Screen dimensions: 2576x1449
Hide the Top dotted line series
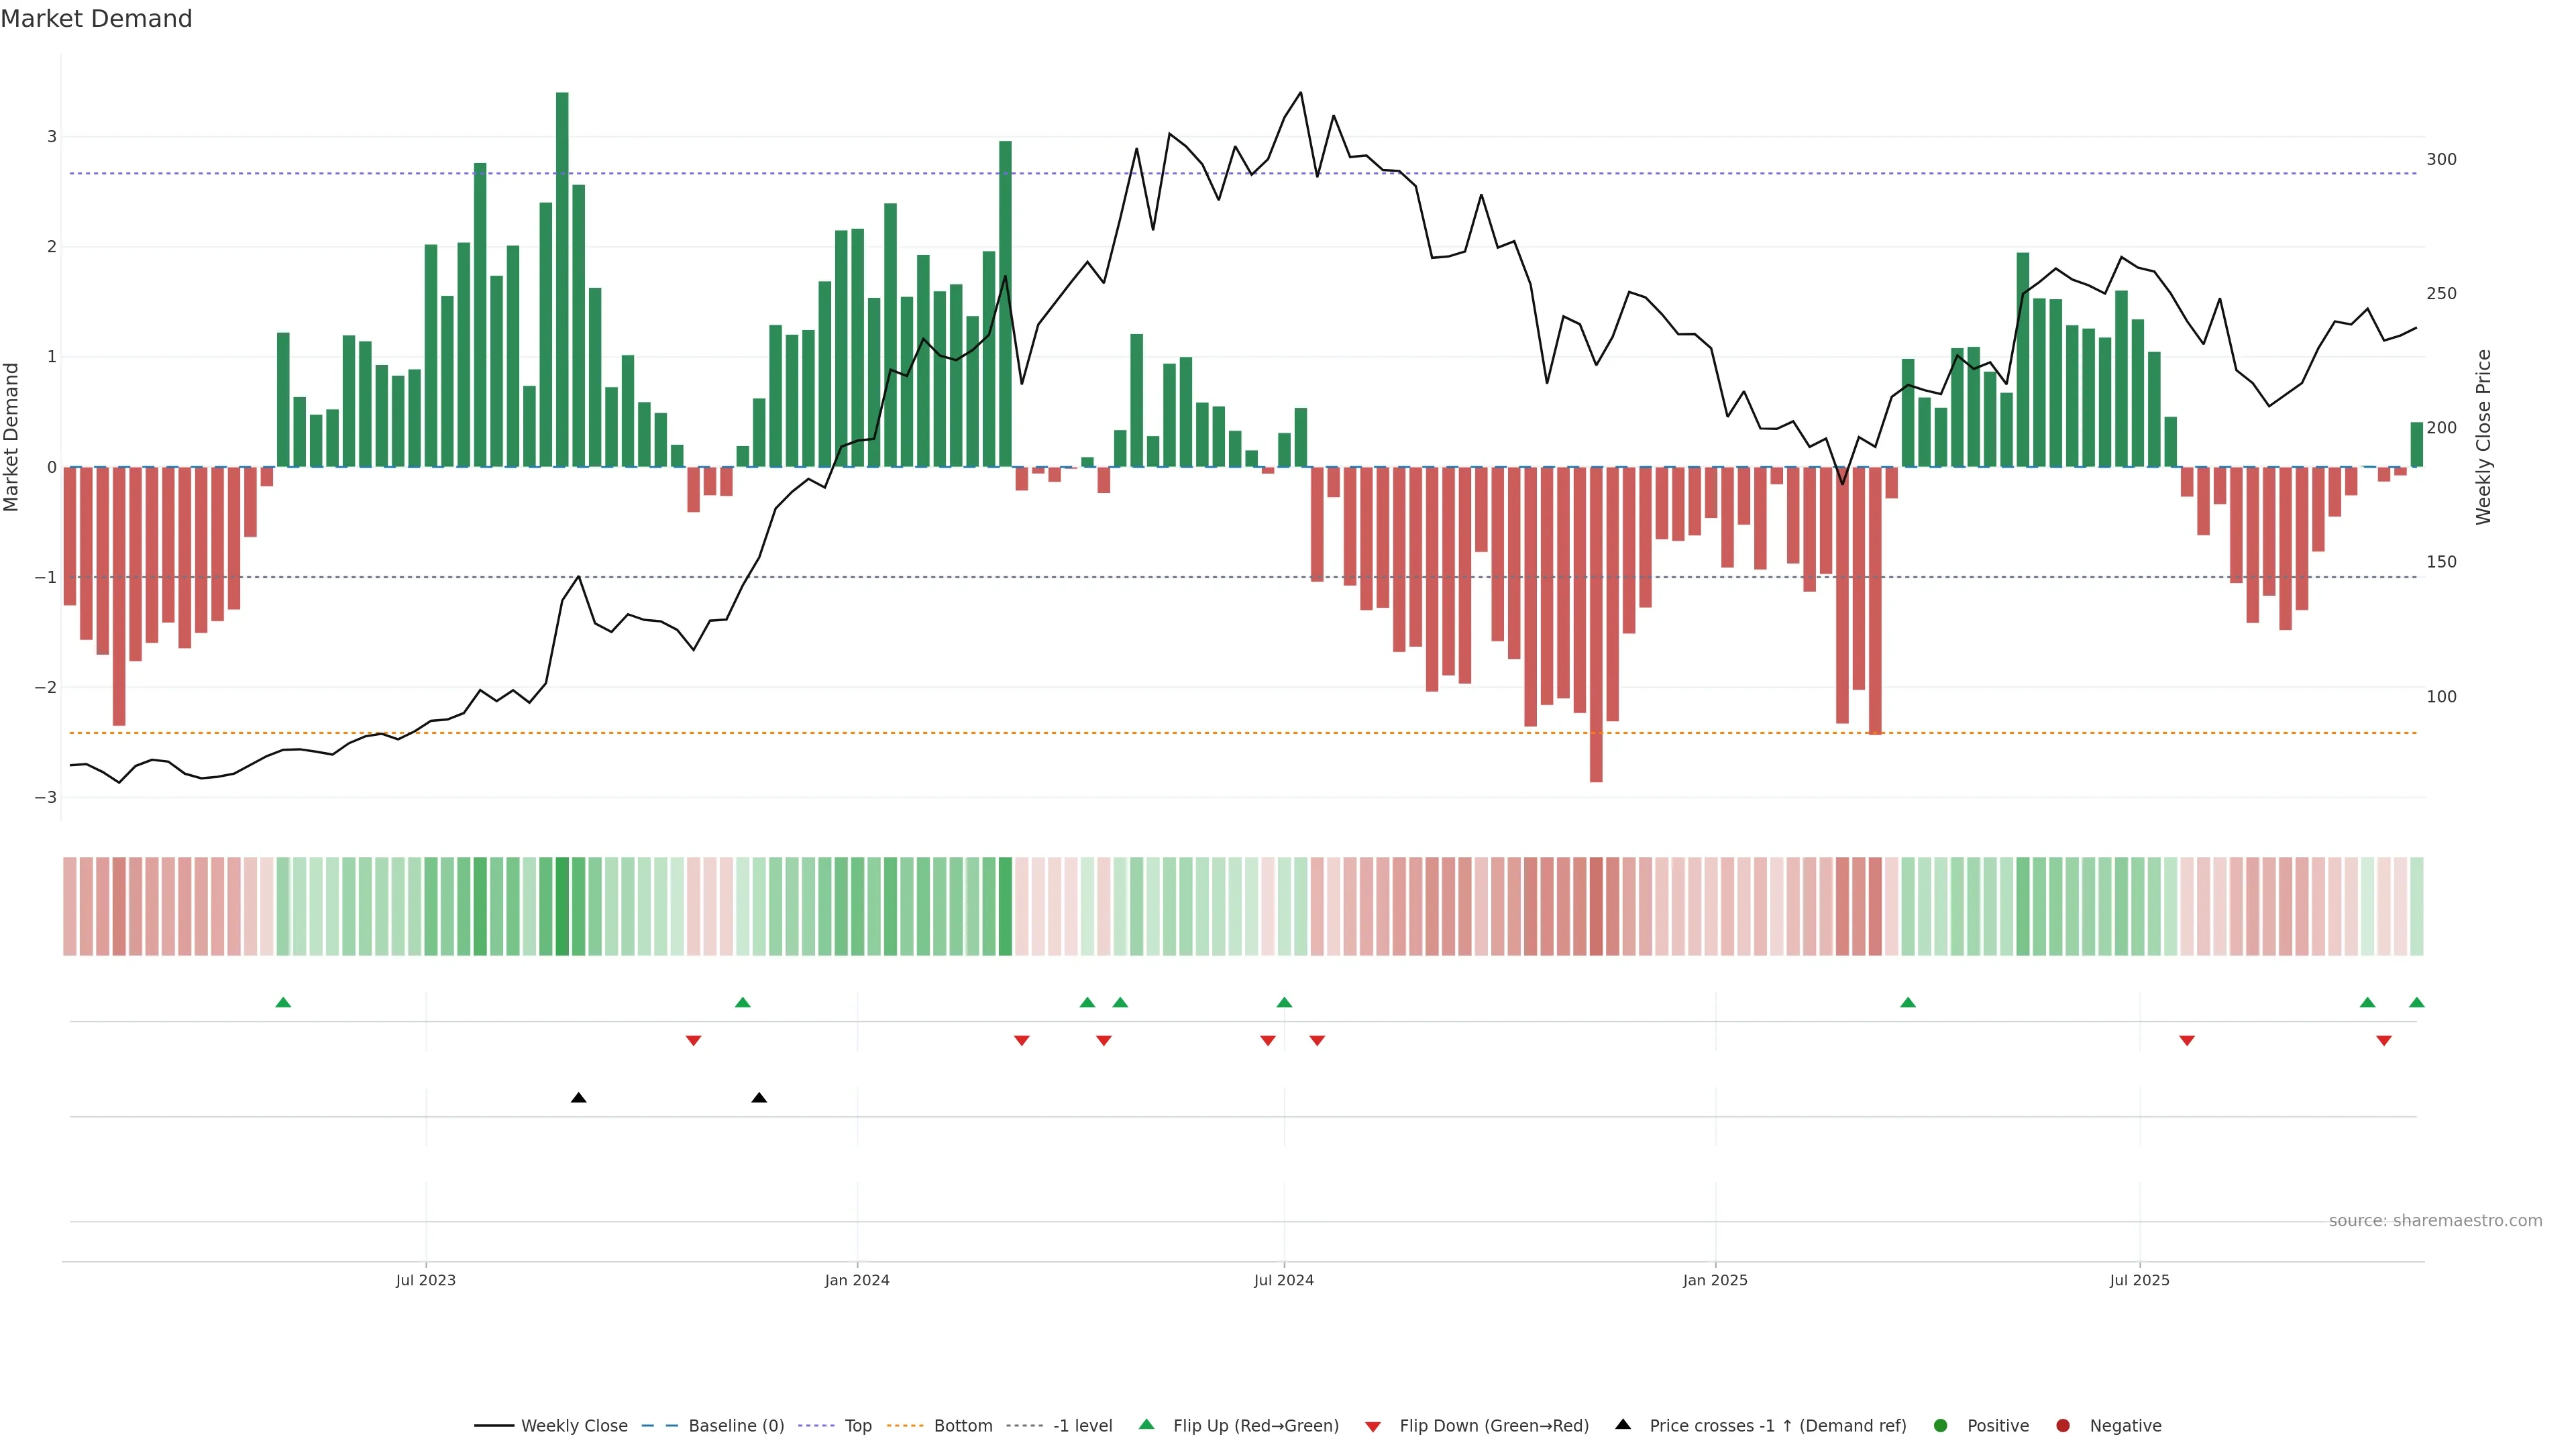[857, 1426]
